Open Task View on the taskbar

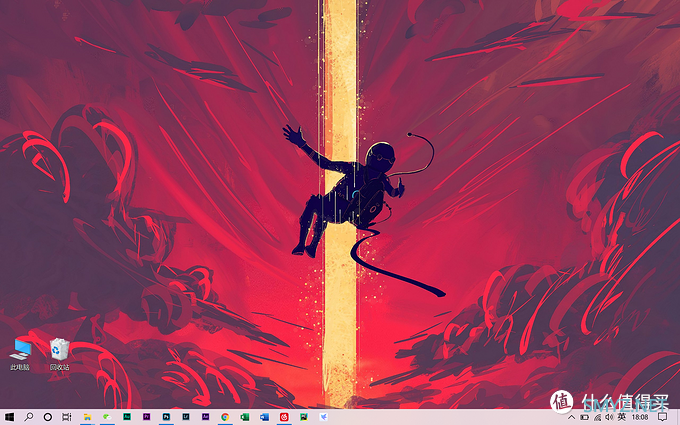(x=67, y=417)
